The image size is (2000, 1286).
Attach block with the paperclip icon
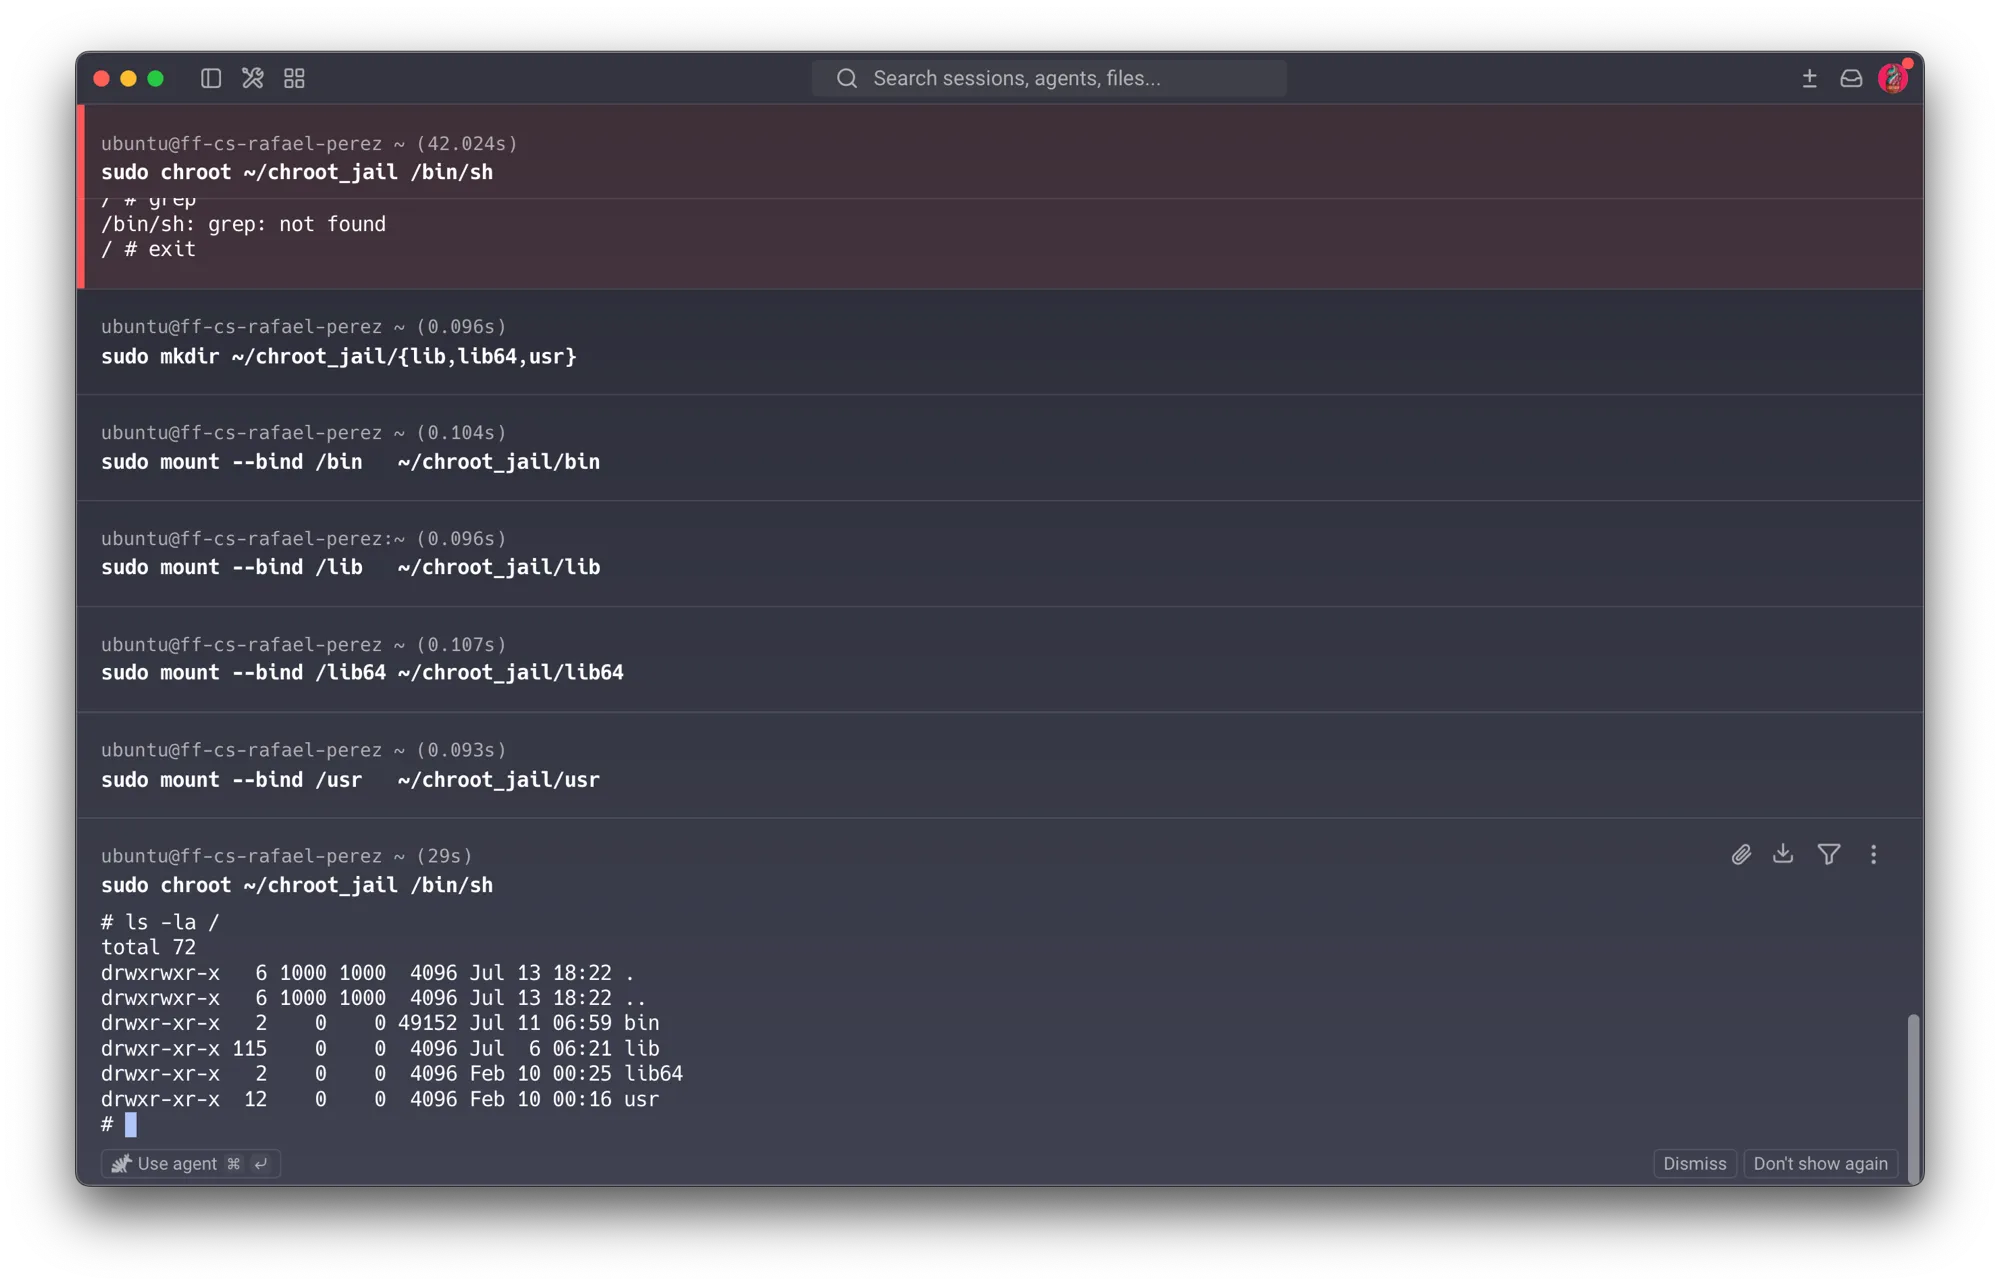[x=1741, y=855]
